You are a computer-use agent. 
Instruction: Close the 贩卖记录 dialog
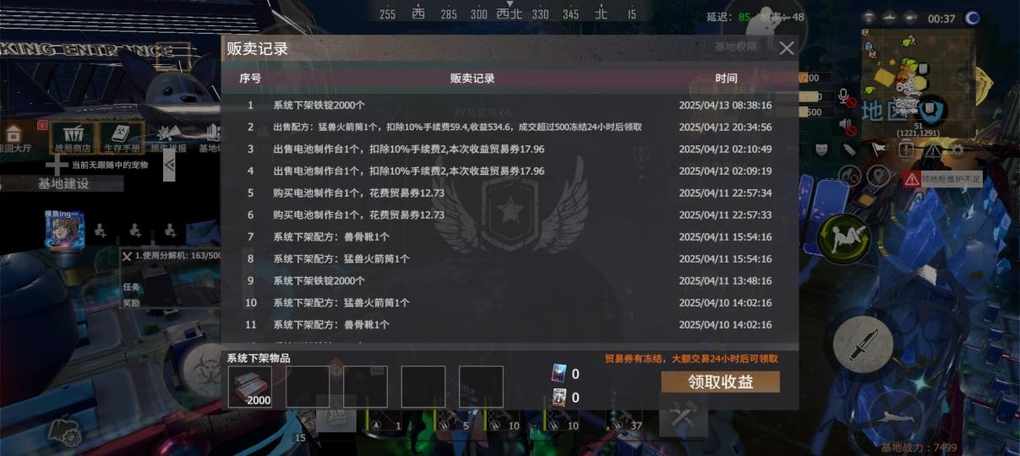tap(786, 48)
